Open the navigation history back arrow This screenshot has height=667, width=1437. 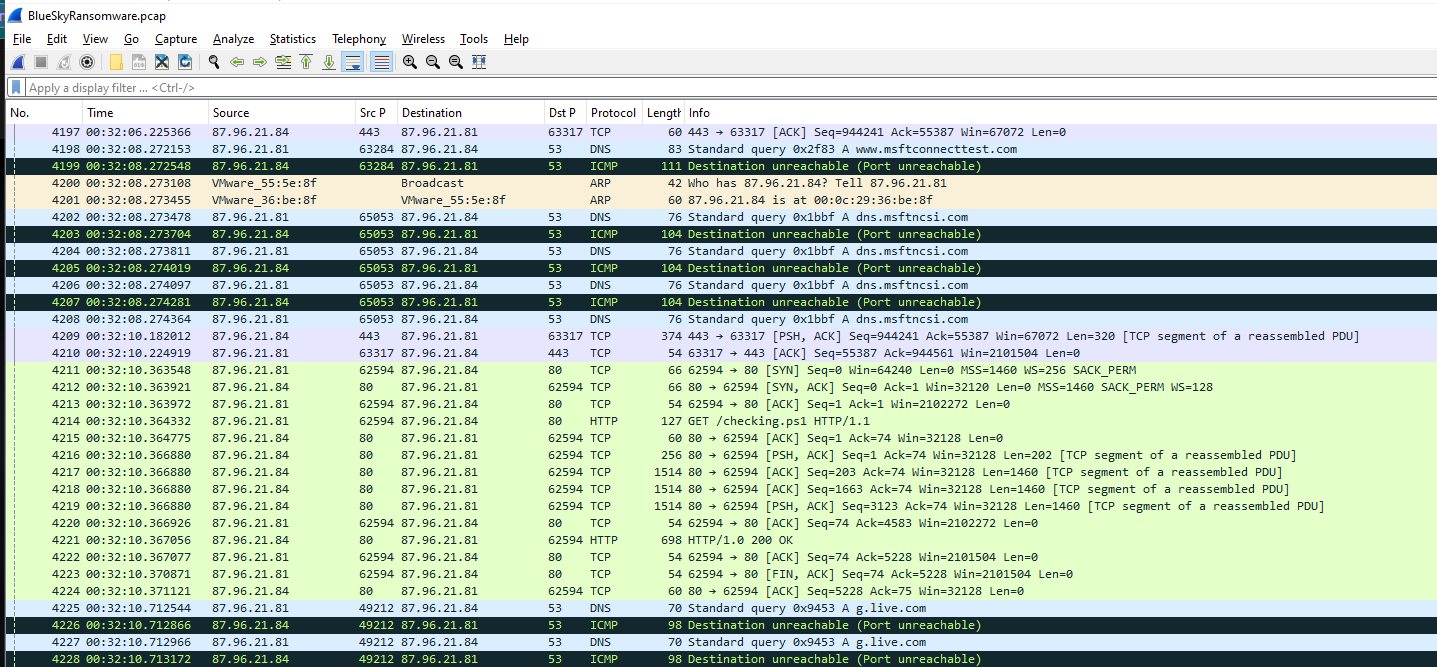tap(236, 61)
